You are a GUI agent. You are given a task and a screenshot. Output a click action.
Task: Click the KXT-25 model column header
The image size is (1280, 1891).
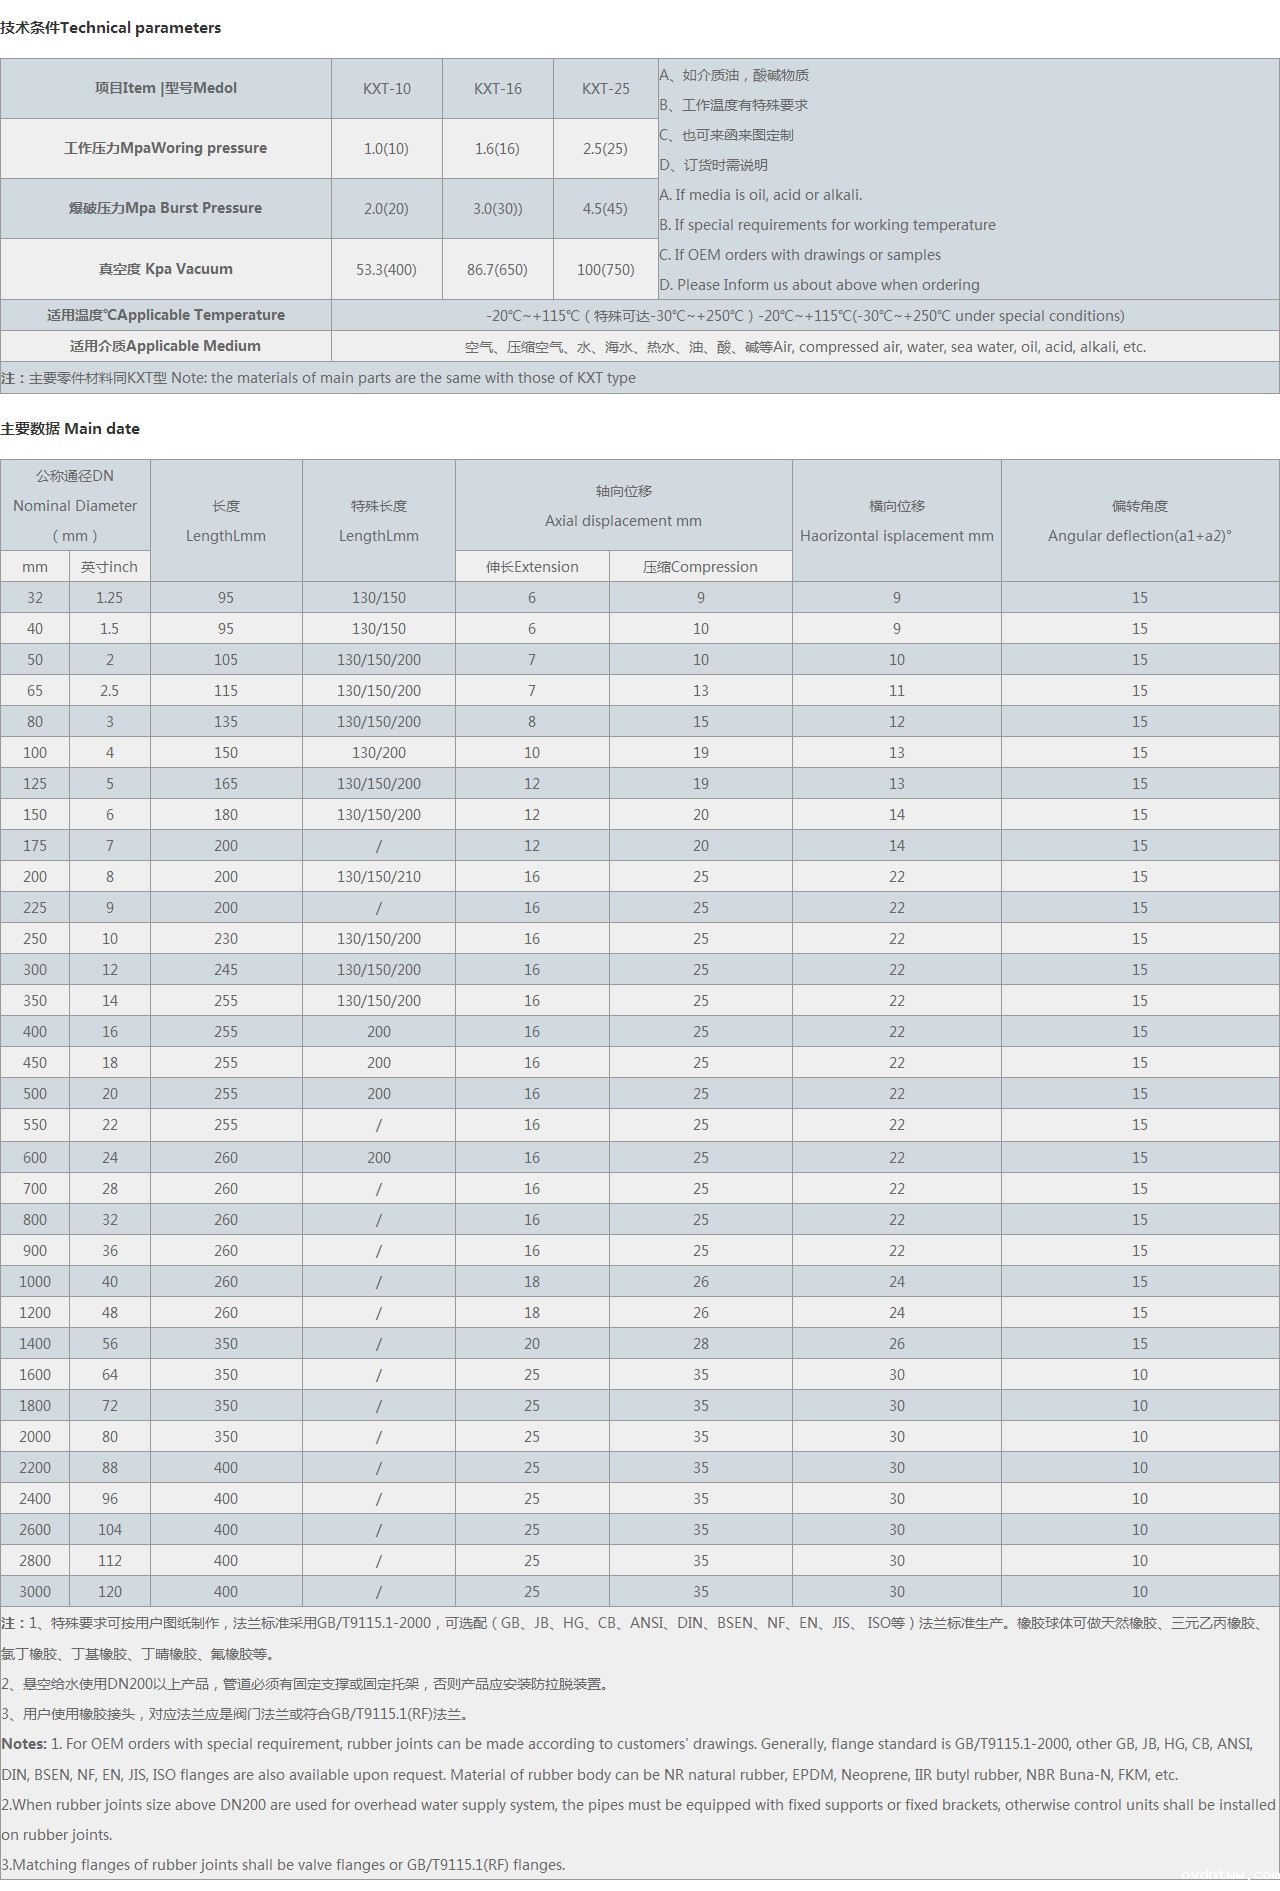(x=605, y=89)
